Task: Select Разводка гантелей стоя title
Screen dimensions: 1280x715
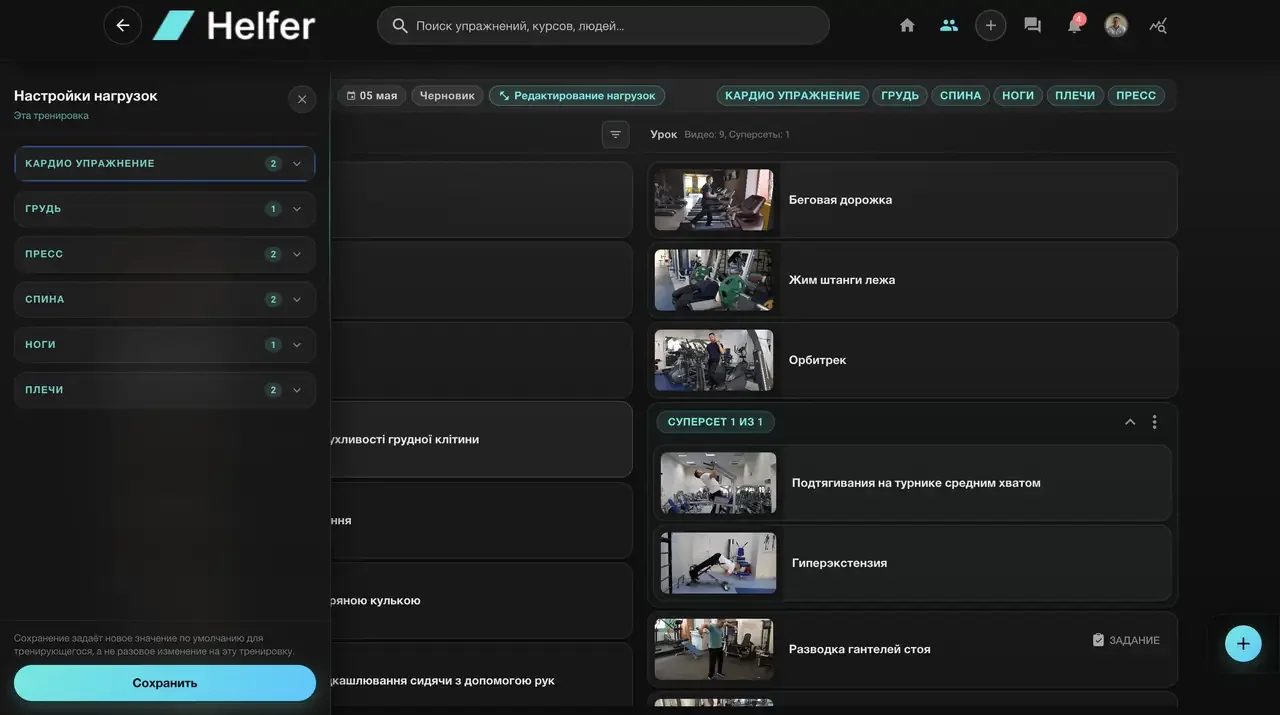Action: (x=859, y=649)
